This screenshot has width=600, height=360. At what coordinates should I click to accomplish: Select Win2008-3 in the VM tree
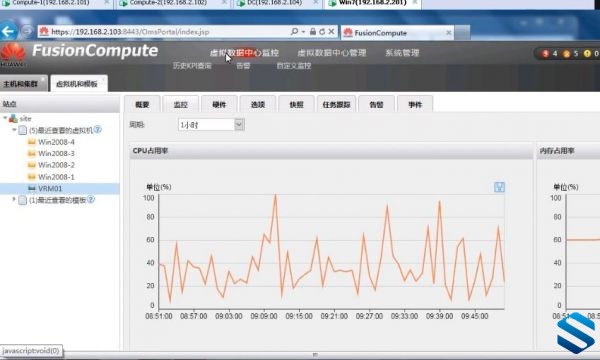click(x=56, y=153)
